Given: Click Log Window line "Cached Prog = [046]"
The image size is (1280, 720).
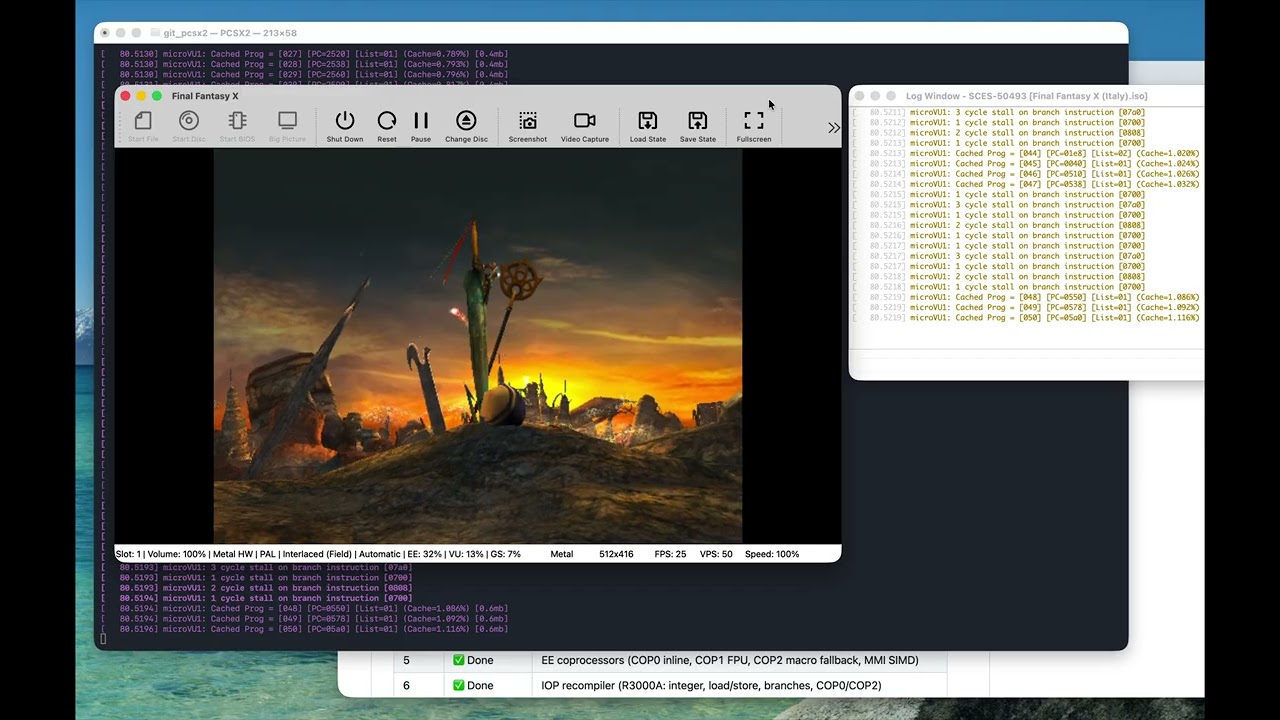Looking at the screenshot, I should click(1027, 174).
